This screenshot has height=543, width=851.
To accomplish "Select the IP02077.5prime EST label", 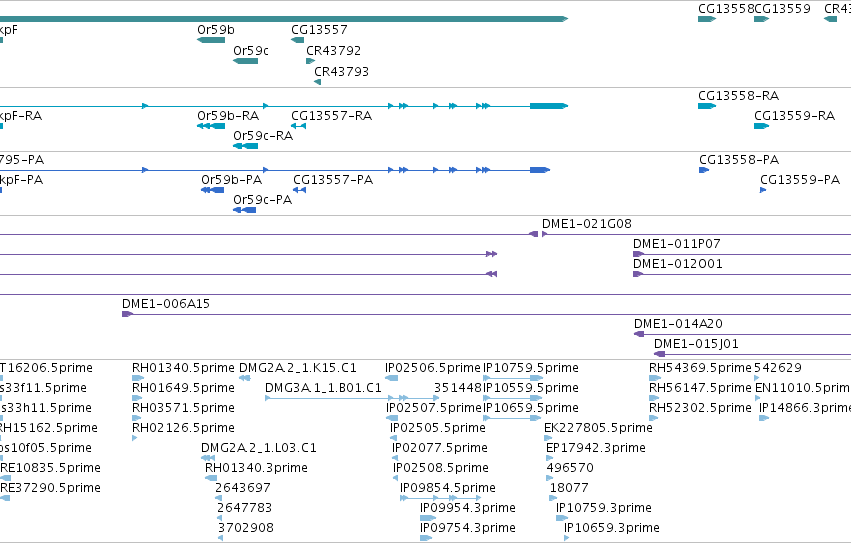I will pos(440,448).
